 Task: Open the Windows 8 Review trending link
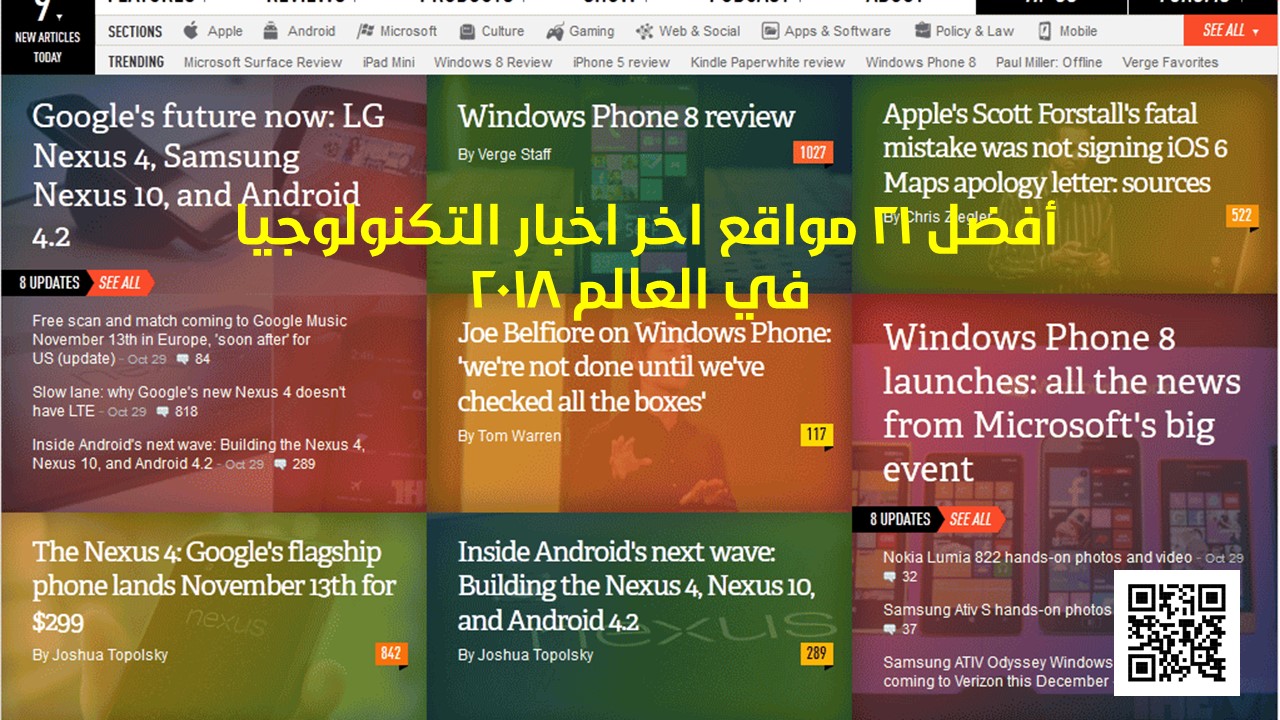(493, 62)
